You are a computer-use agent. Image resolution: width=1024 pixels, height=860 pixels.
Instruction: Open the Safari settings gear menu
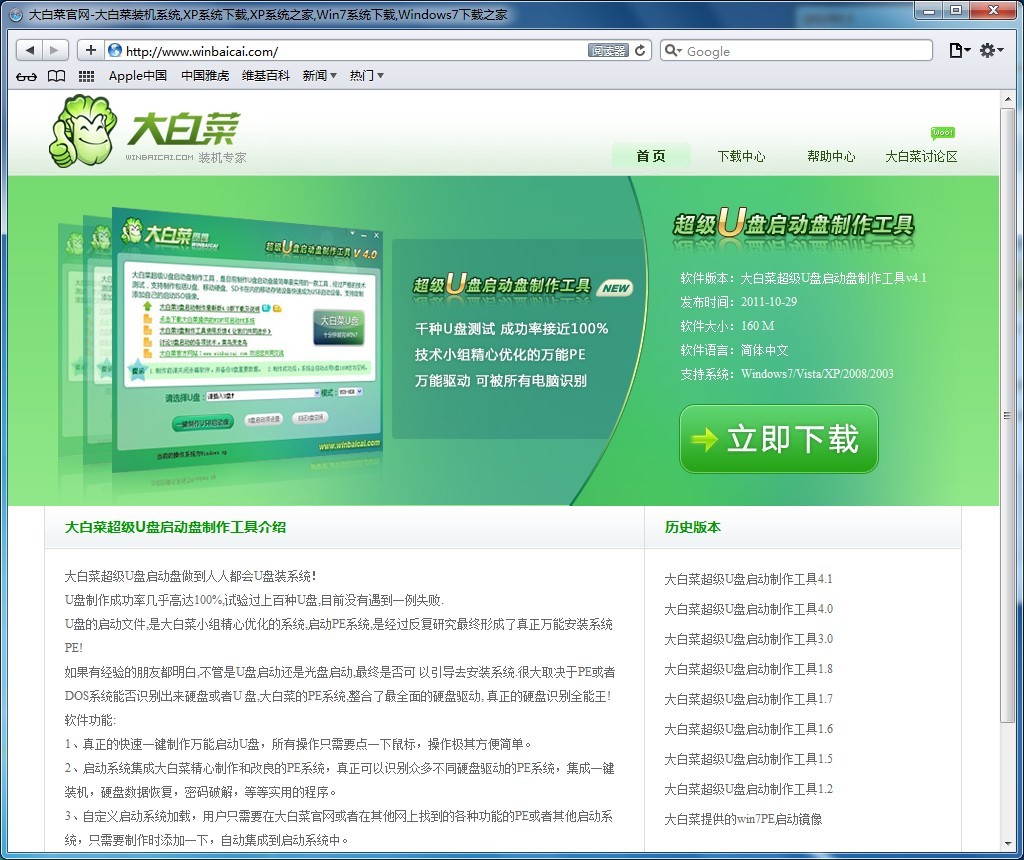[x=989, y=50]
